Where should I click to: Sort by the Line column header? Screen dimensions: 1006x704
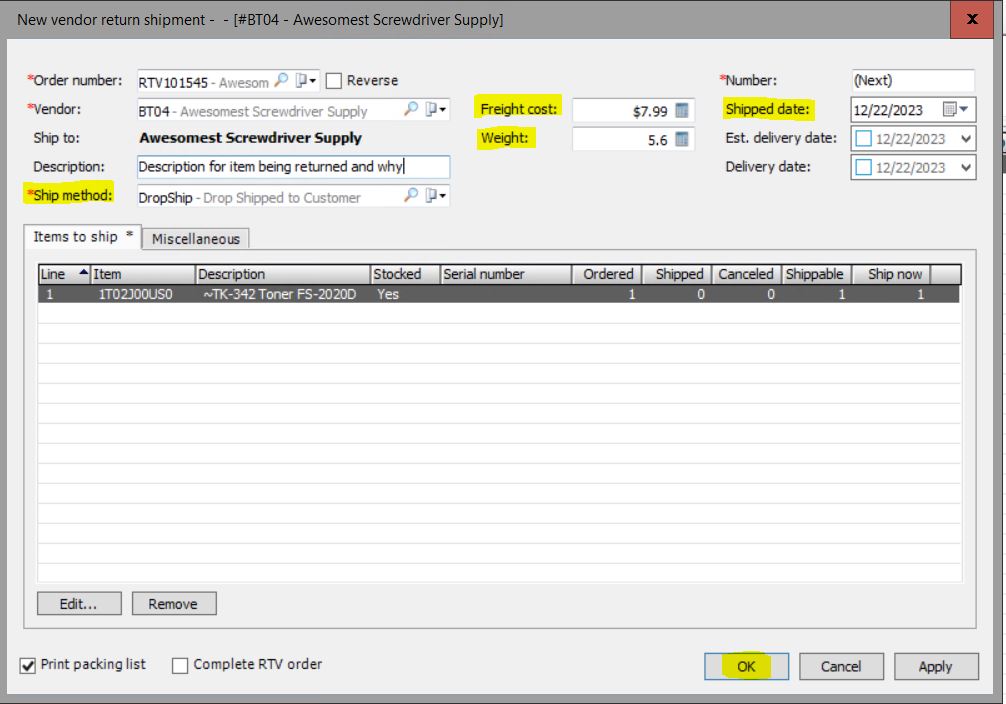coord(64,274)
